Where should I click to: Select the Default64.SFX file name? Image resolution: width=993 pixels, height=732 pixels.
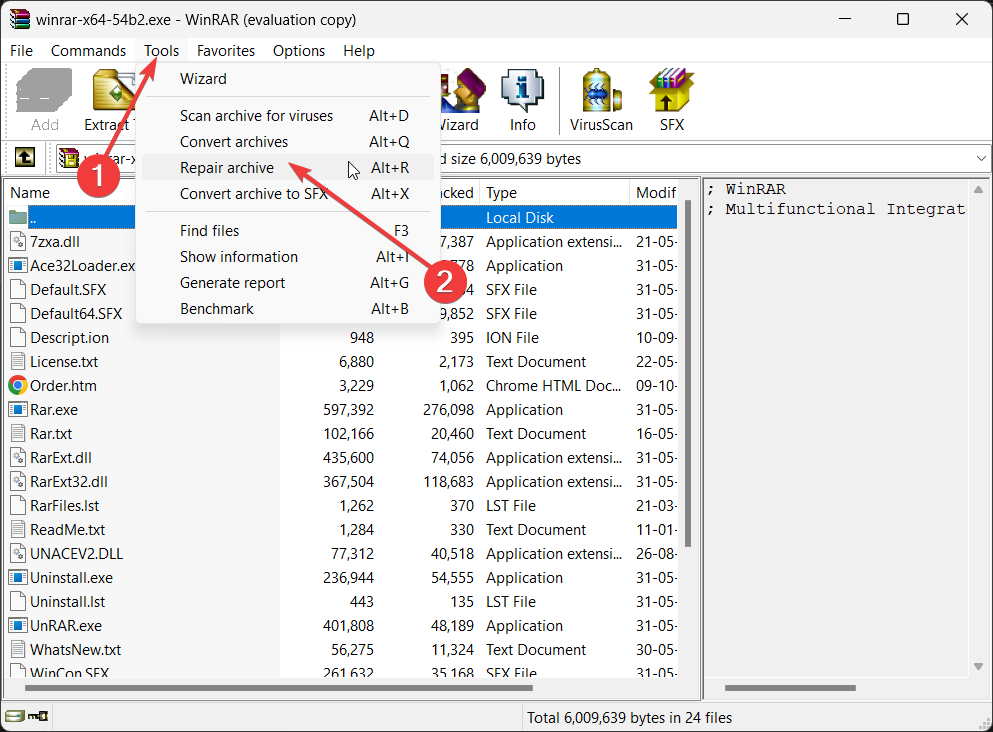pos(76,313)
